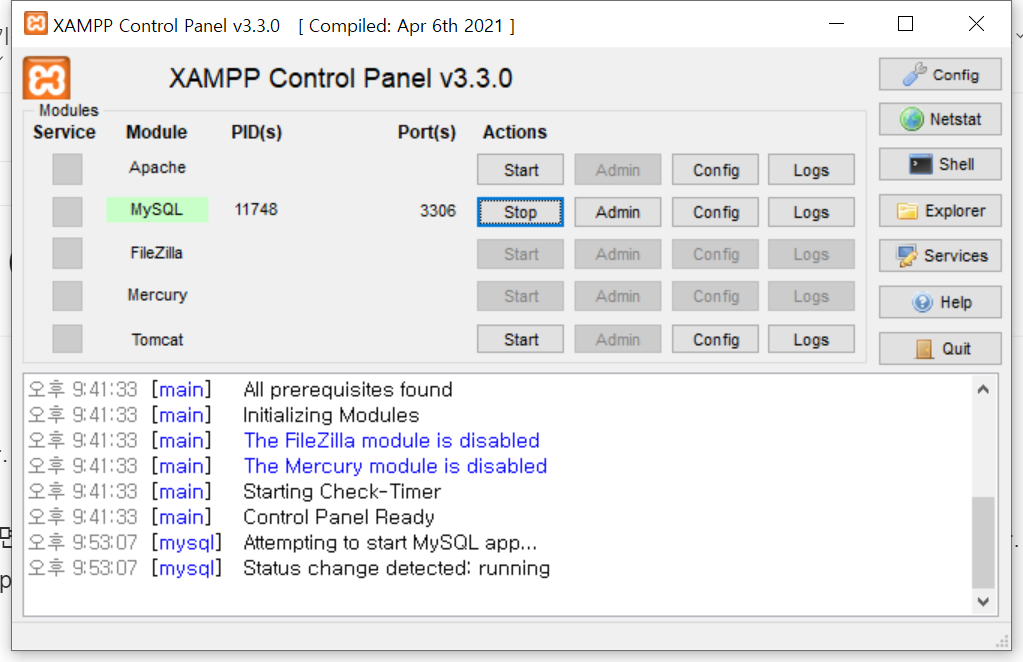
Task: Open the Config button with wrench icon
Action: [939, 74]
